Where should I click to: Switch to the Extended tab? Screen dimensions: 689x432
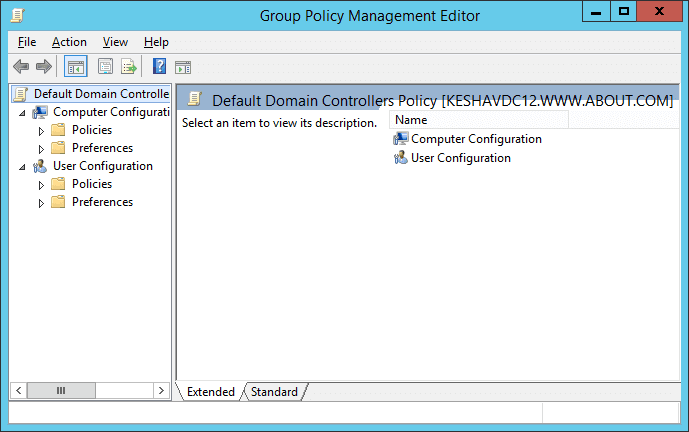point(211,392)
